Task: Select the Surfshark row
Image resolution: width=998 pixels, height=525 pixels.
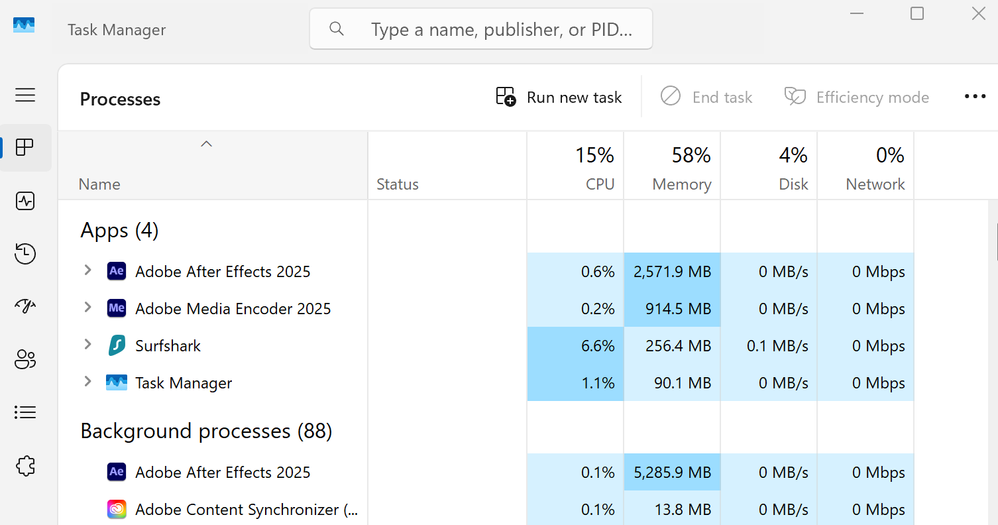Action: [486, 346]
